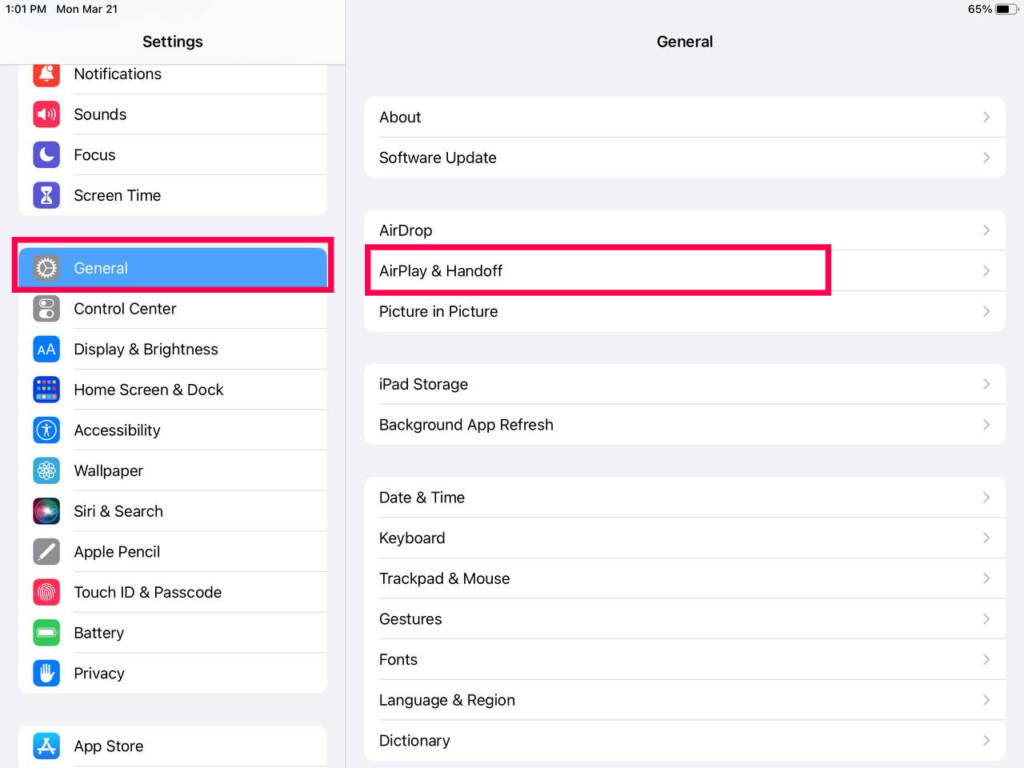Tap the Display & Brightness AA icon
This screenshot has height=768, width=1024.
(x=46, y=349)
